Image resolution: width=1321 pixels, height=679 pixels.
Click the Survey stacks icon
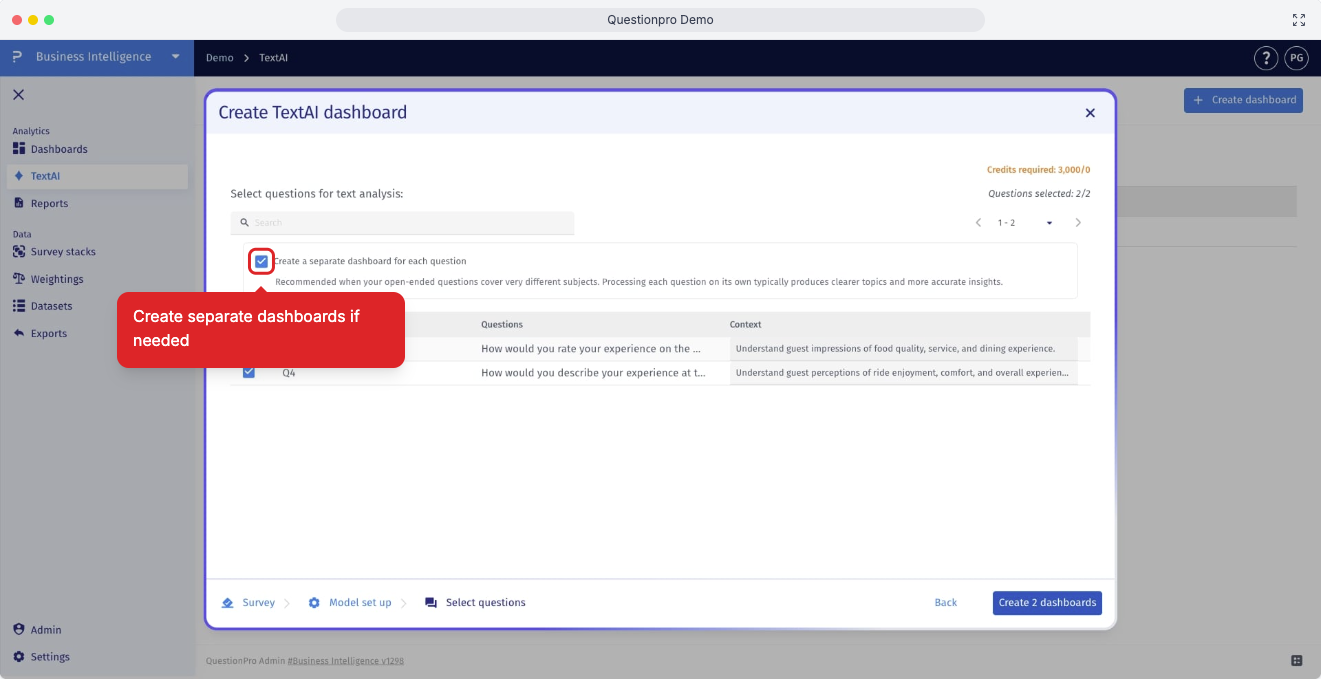coord(19,252)
